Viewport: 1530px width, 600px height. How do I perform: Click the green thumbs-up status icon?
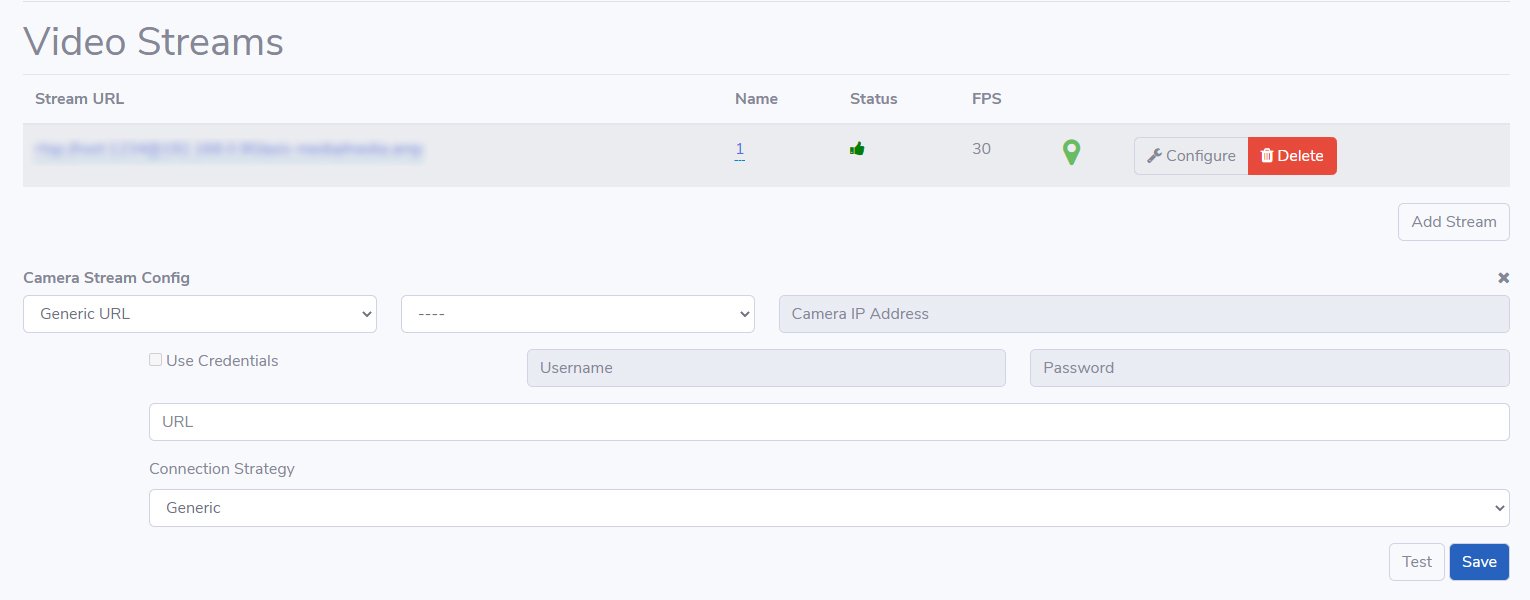(x=857, y=149)
